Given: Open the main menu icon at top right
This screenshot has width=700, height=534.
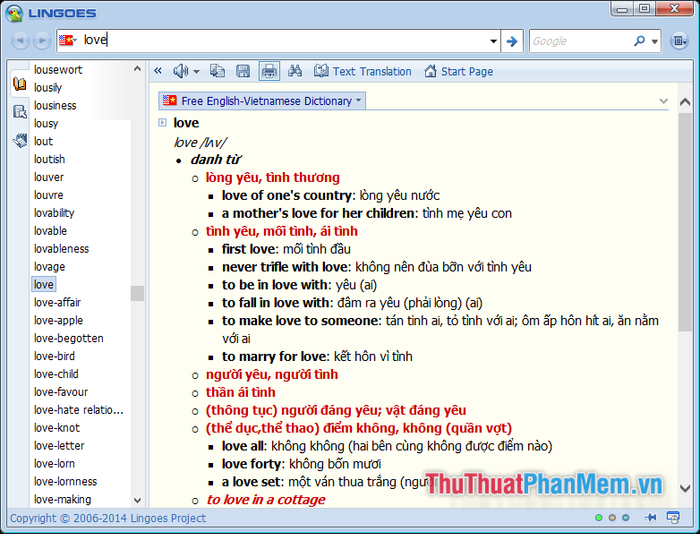Looking at the screenshot, I should 680,41.
